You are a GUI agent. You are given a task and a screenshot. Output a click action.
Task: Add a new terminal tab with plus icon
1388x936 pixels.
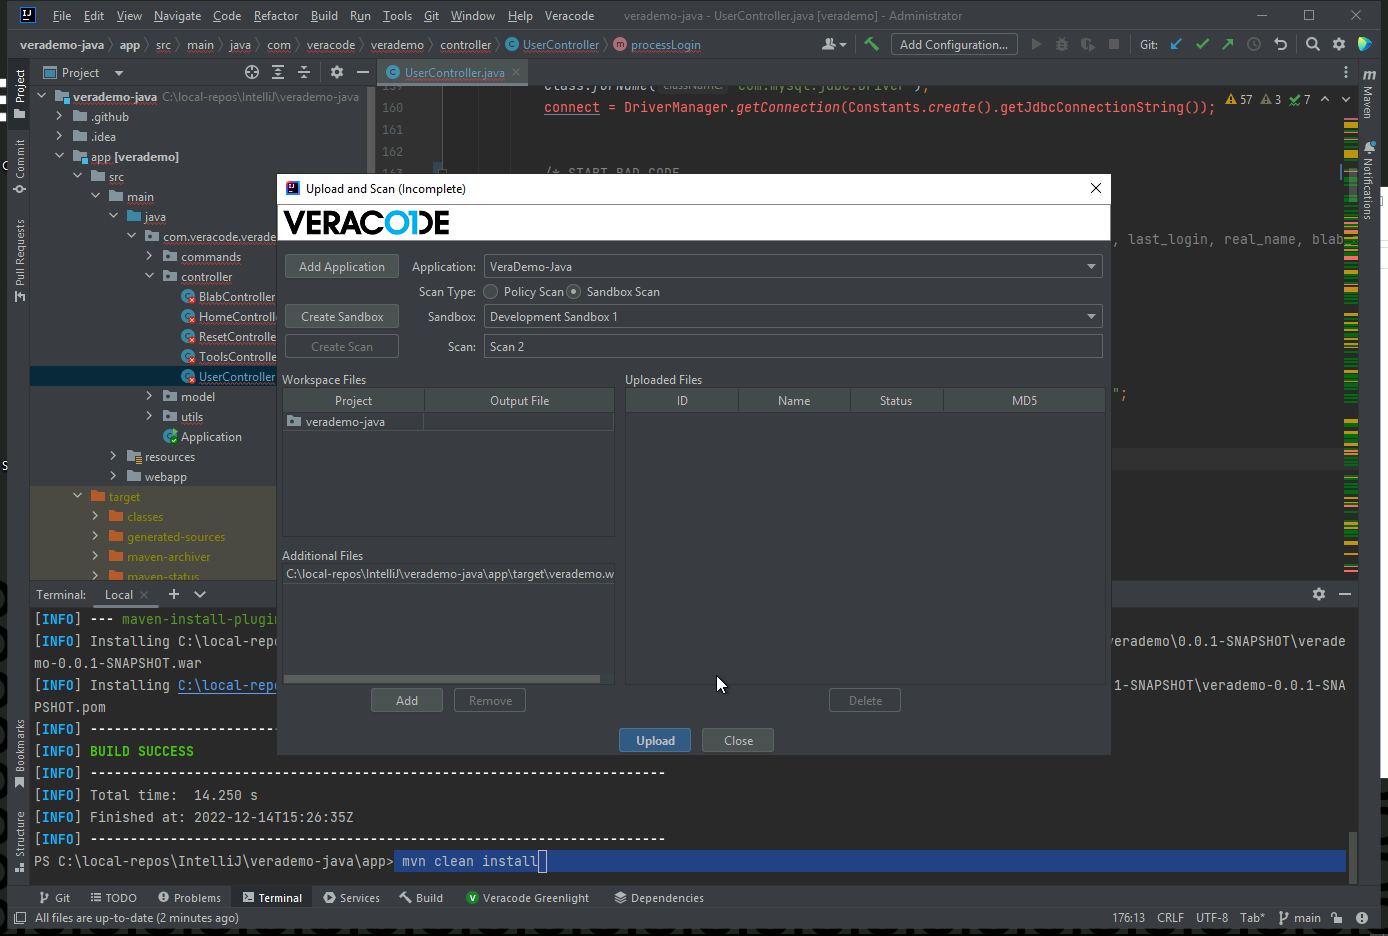(173, 594)
